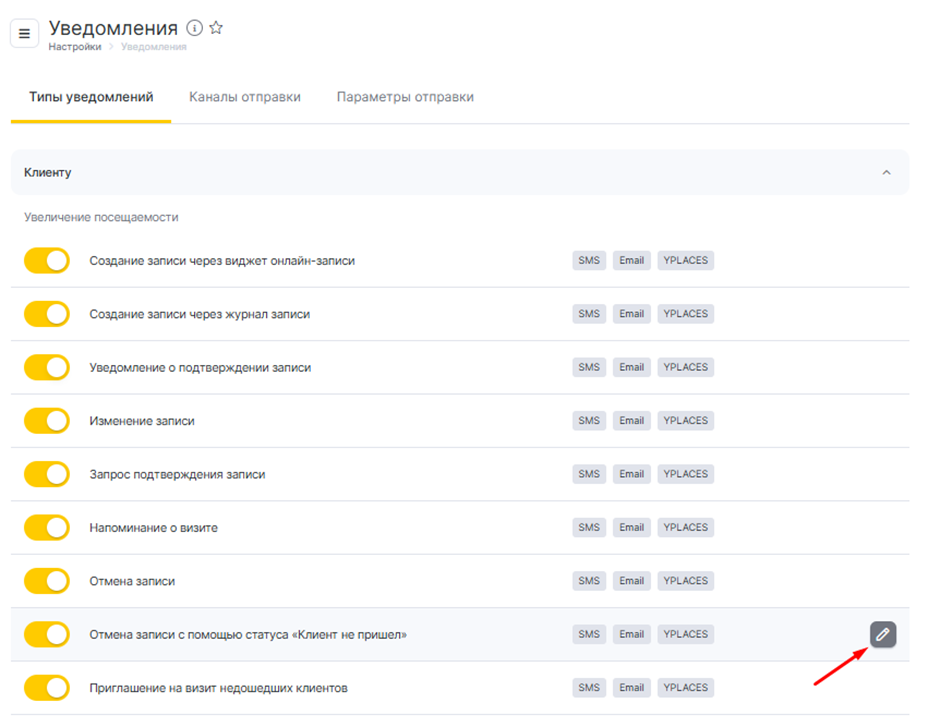
Task: Toggle Изменение записи notification switch
Action: tap(47, 421)
